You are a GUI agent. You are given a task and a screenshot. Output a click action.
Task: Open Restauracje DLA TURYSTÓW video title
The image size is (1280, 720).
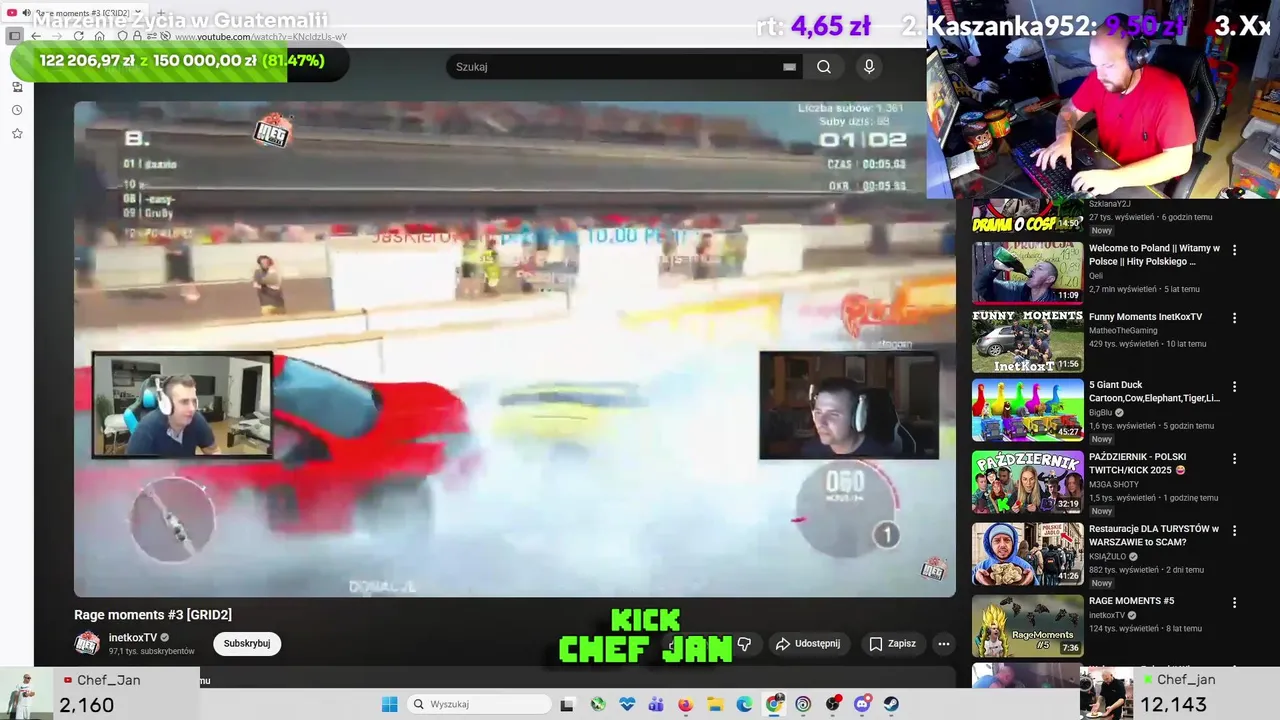pos(1154,535)
